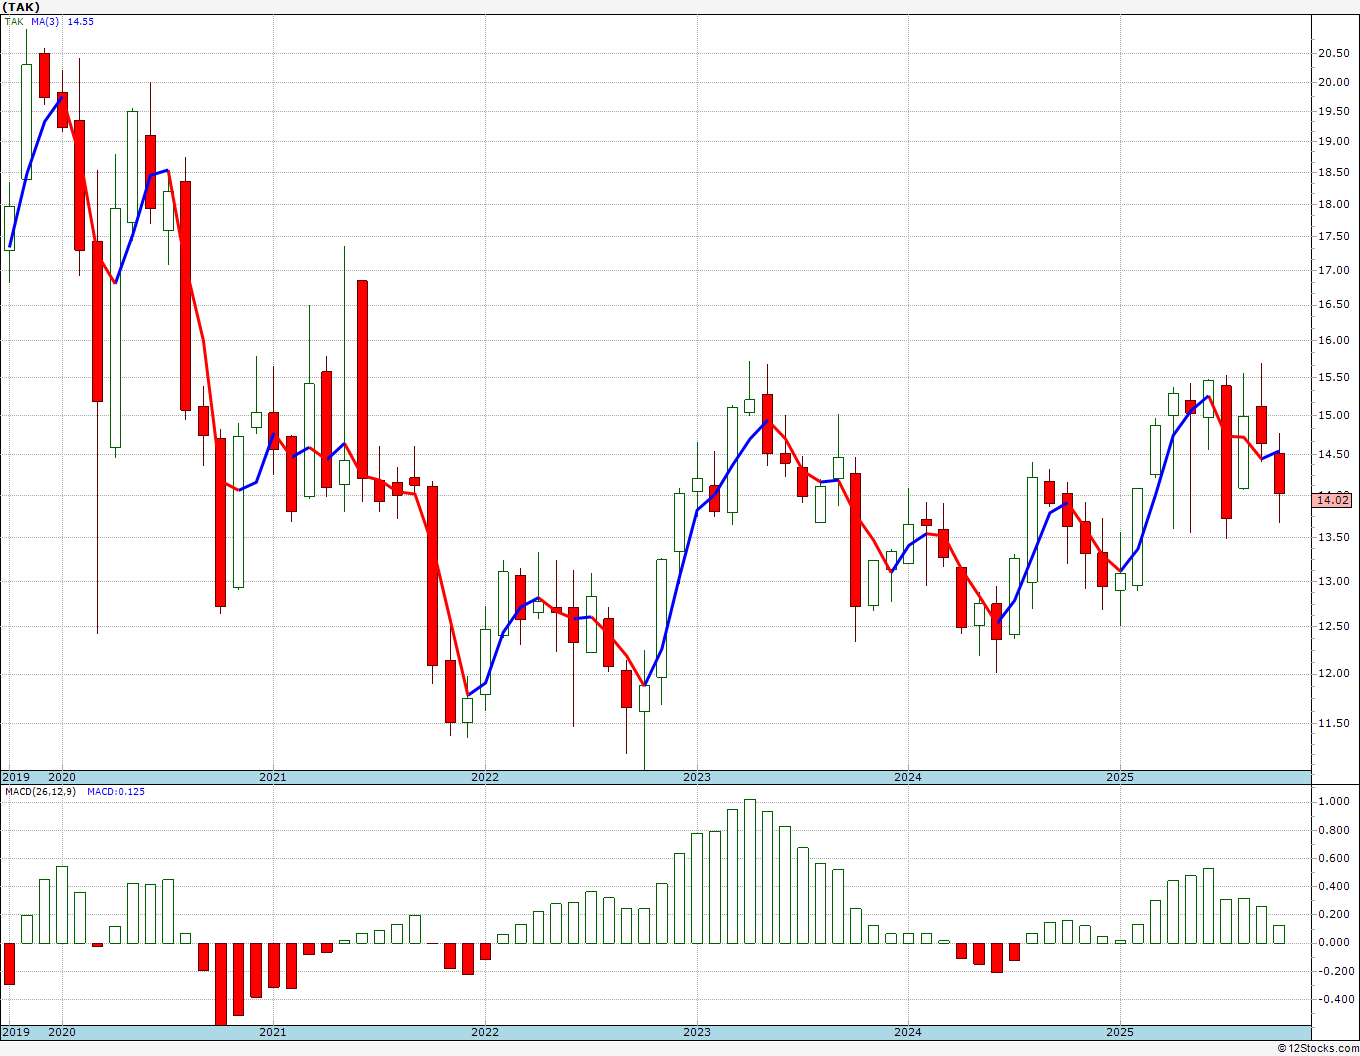Select the 15.50 price axis label
This screenshot has width=1360, height=1056.
(x=1332, y=378)
